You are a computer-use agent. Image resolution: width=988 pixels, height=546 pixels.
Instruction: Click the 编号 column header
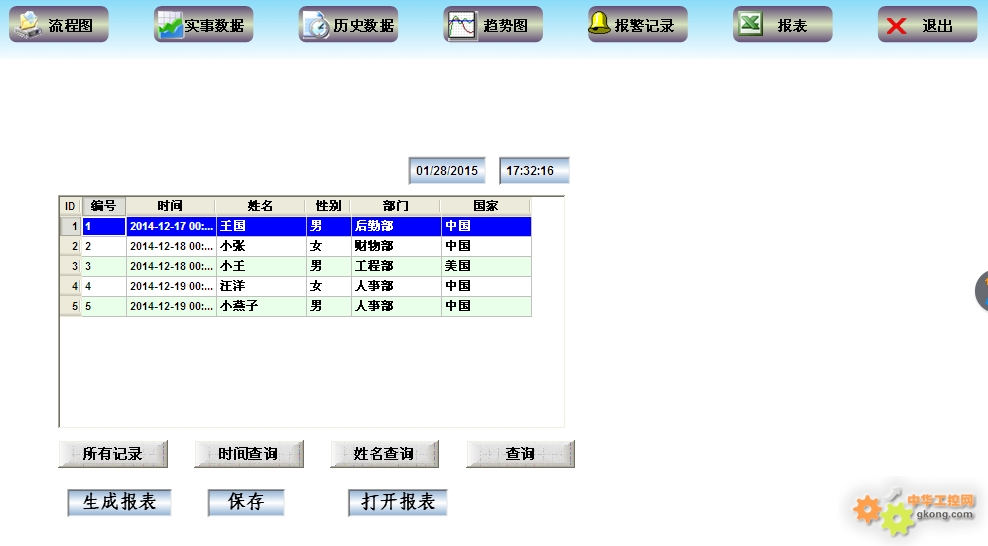pos(103,206)
